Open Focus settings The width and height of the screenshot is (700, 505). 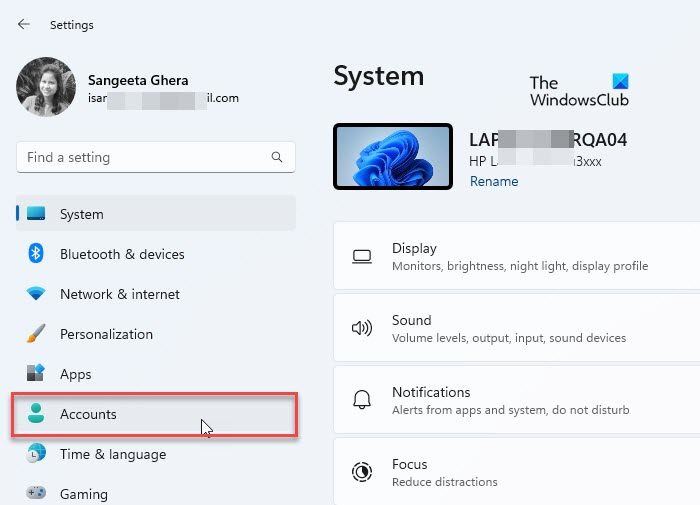[516, 471]
